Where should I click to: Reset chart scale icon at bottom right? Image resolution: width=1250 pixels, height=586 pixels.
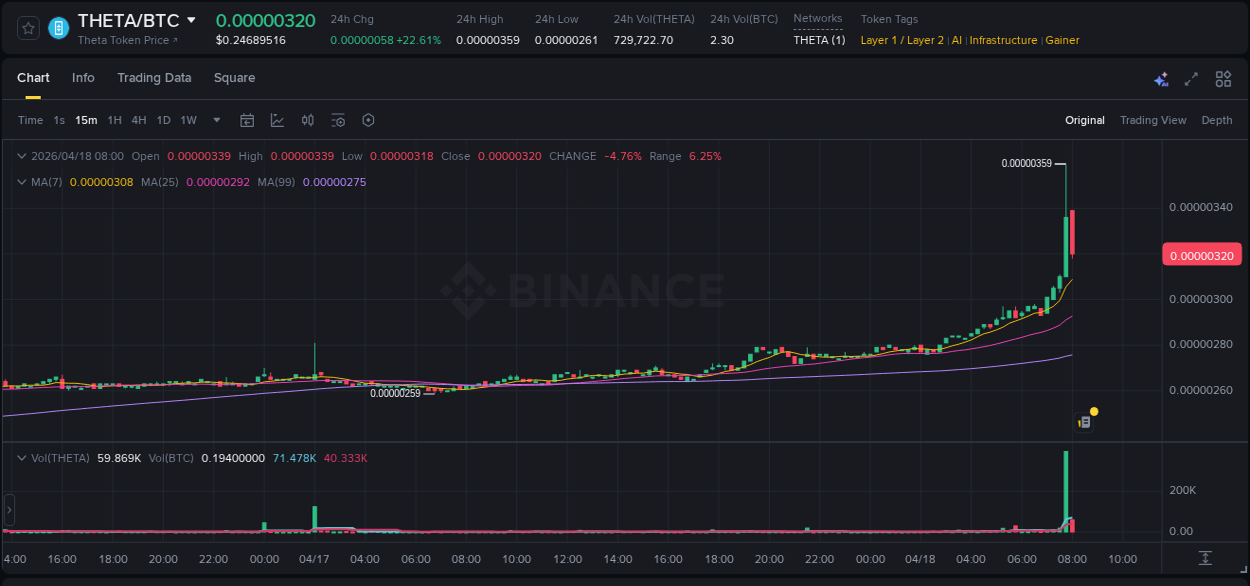coord(1206,558)
